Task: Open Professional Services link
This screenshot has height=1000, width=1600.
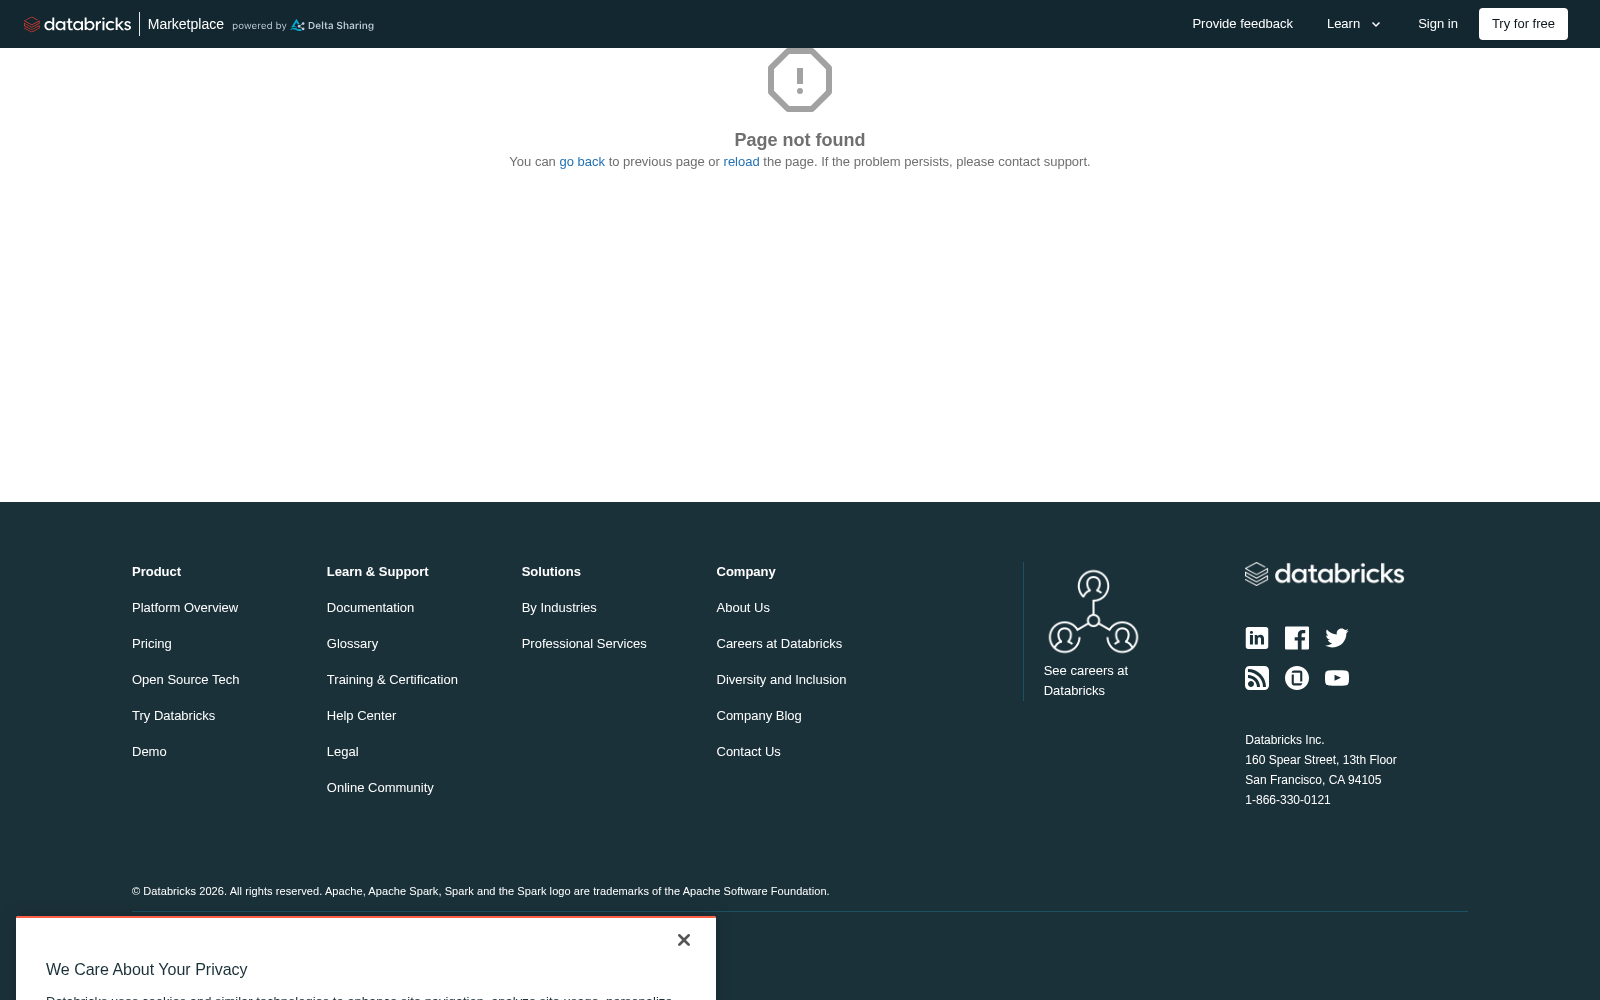Action: pyautogui.click(x=584, y=644)
